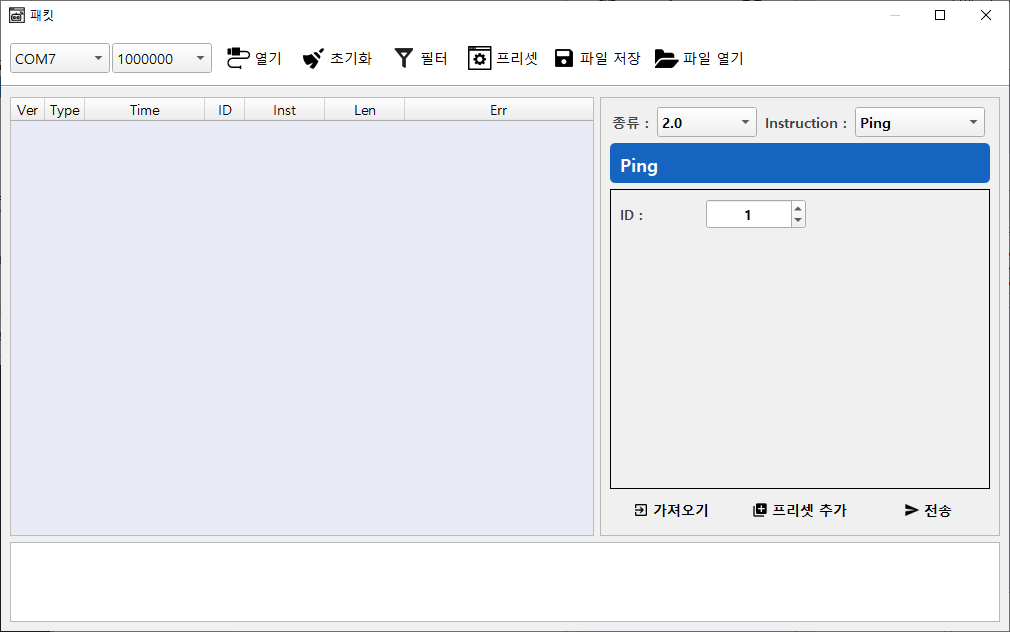Click the 열기 port connect icon
The height and width of the screenshot is (632, 1010).
tap(238, 58)
